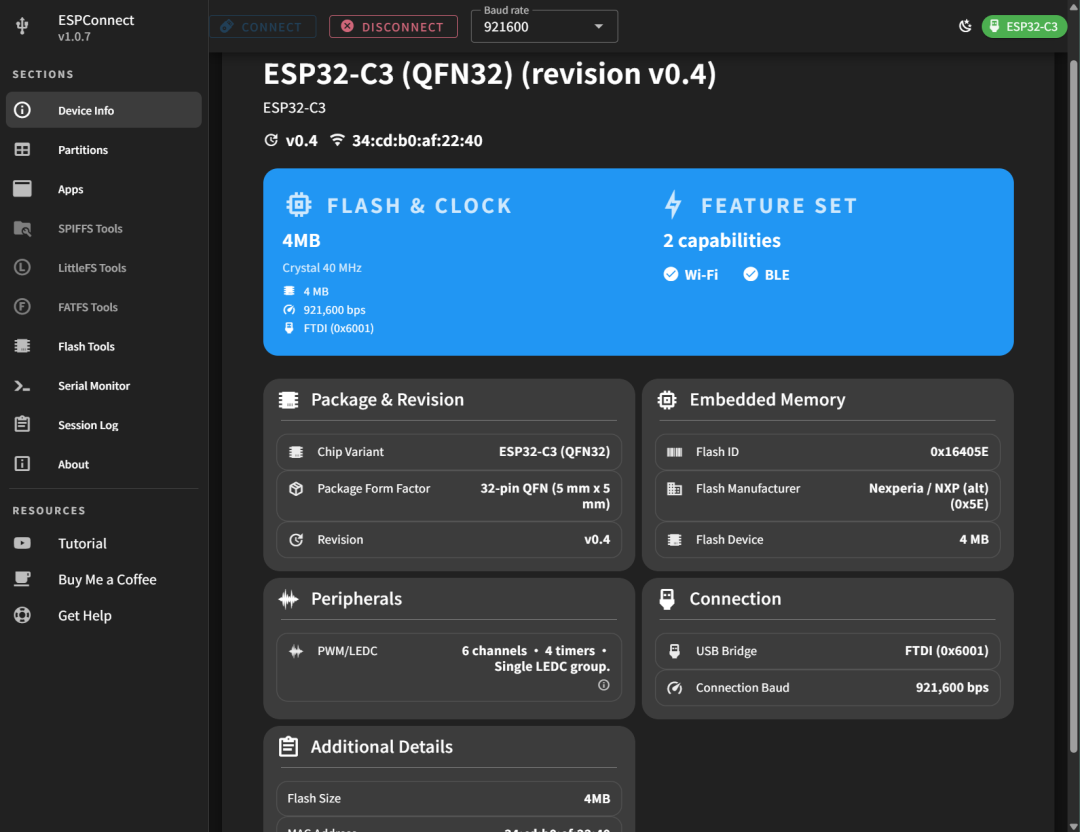Click the Serial Monitor terminal icon

(x=23, y=386)
